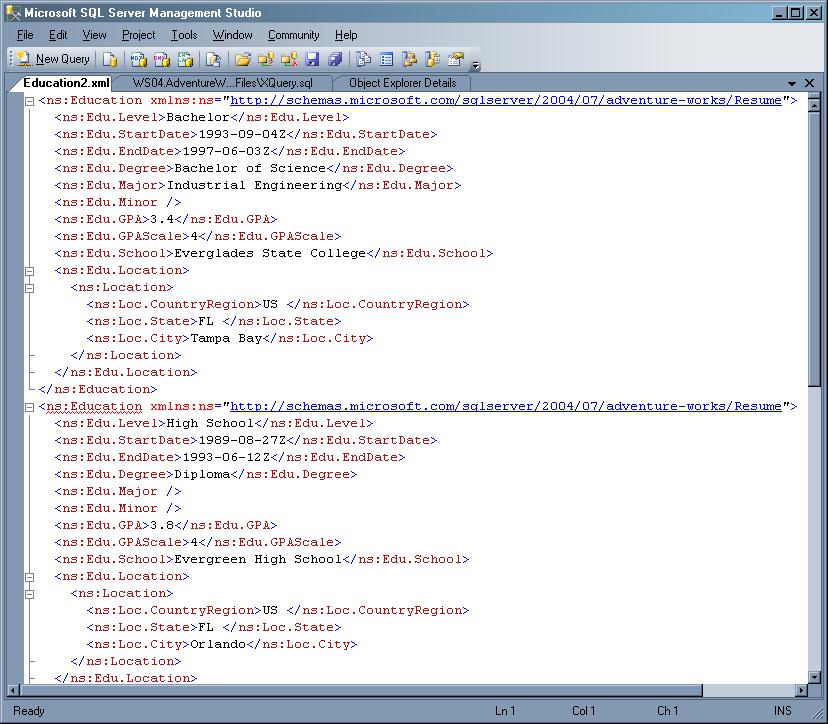Collapse the first ns:Education node

tap(30, 101)
